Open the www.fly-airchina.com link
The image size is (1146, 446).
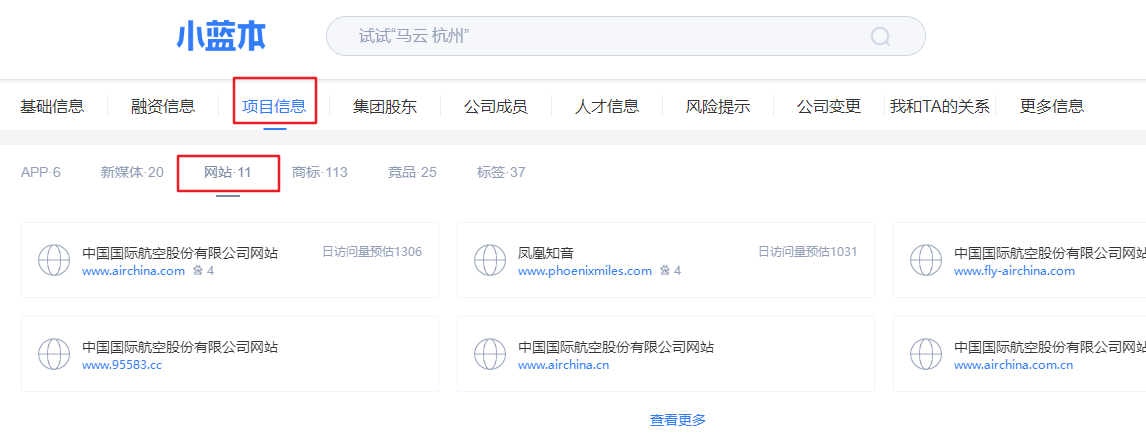point(1014,271)
